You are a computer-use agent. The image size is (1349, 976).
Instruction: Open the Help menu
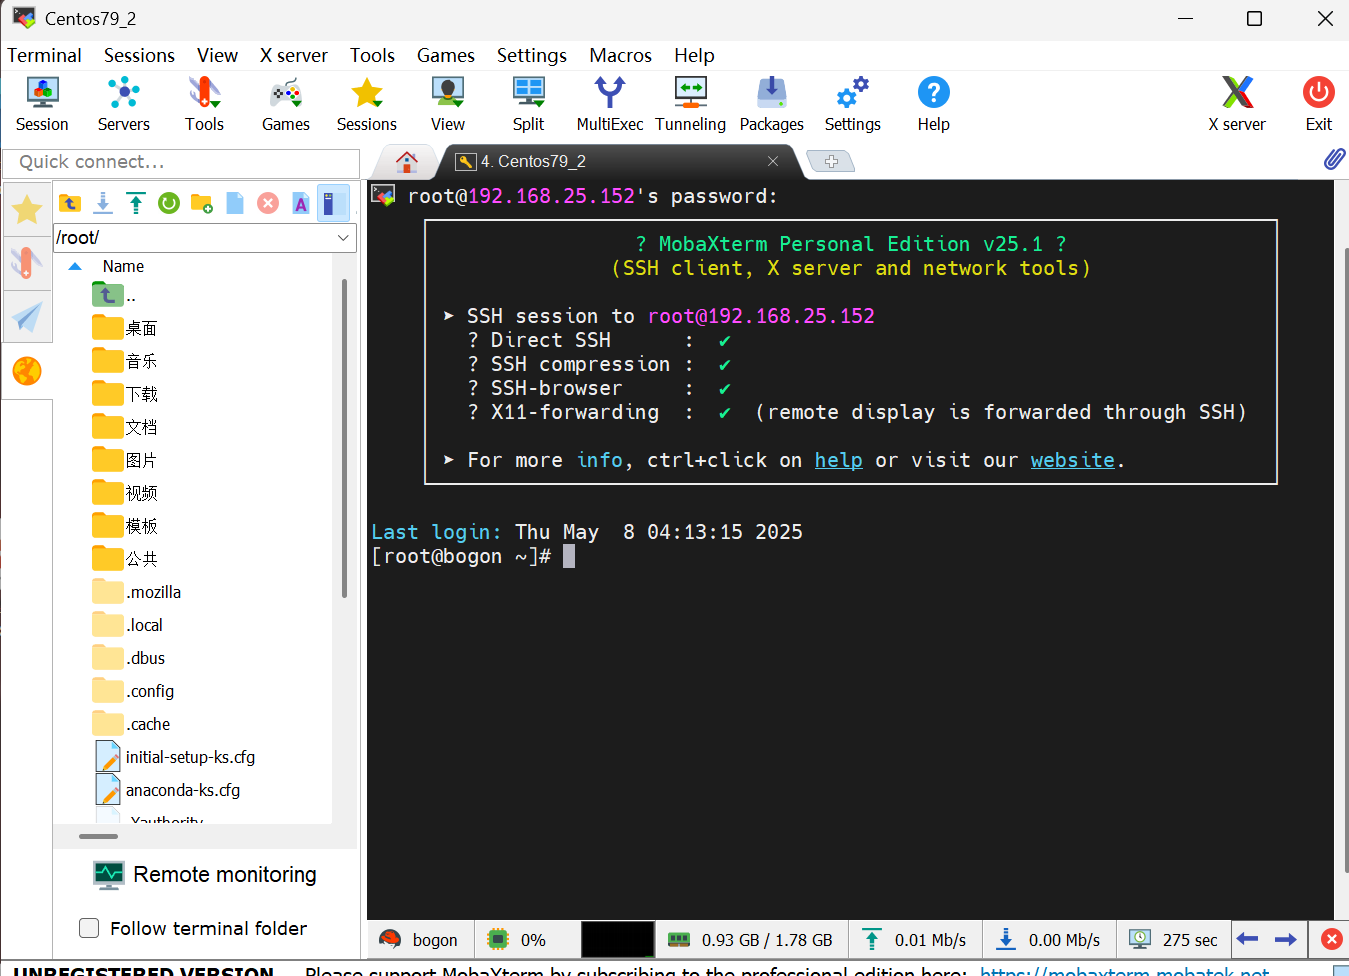coord(694,55)
